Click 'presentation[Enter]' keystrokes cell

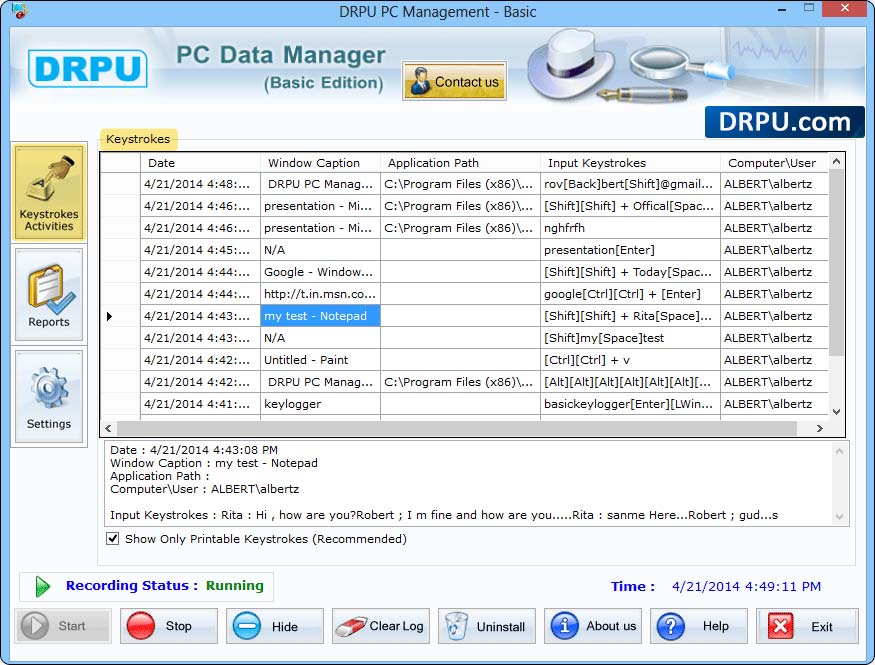pyautogui.click(x=630, y=250)
